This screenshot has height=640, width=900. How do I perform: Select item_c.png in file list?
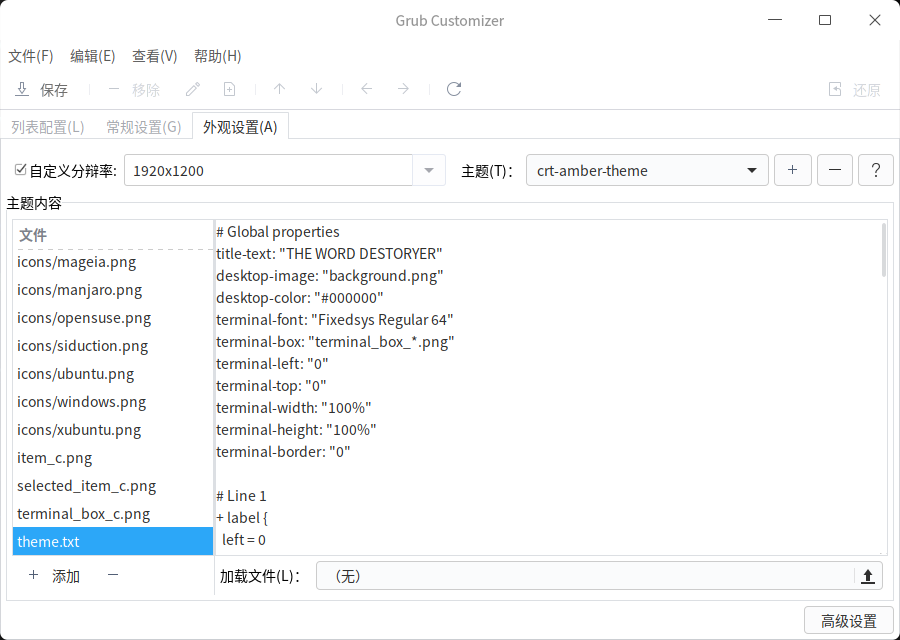113,458
